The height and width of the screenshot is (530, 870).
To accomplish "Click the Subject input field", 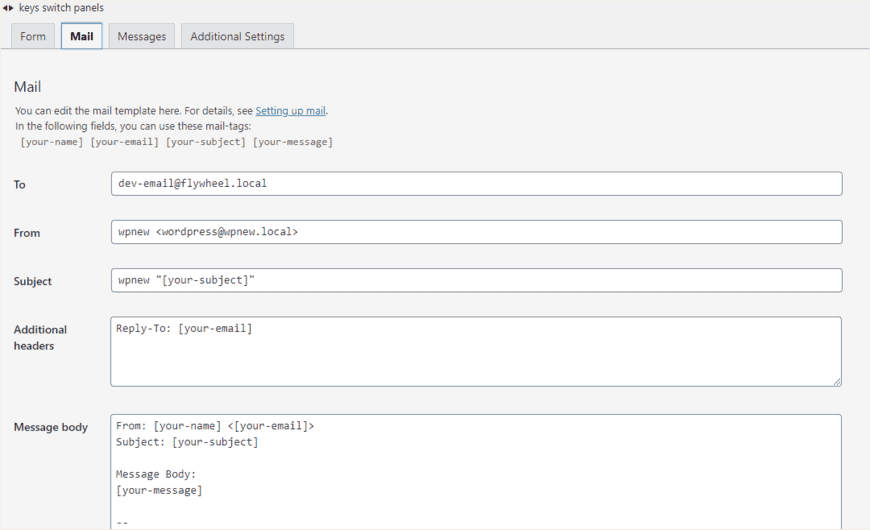I will point(477,280).
